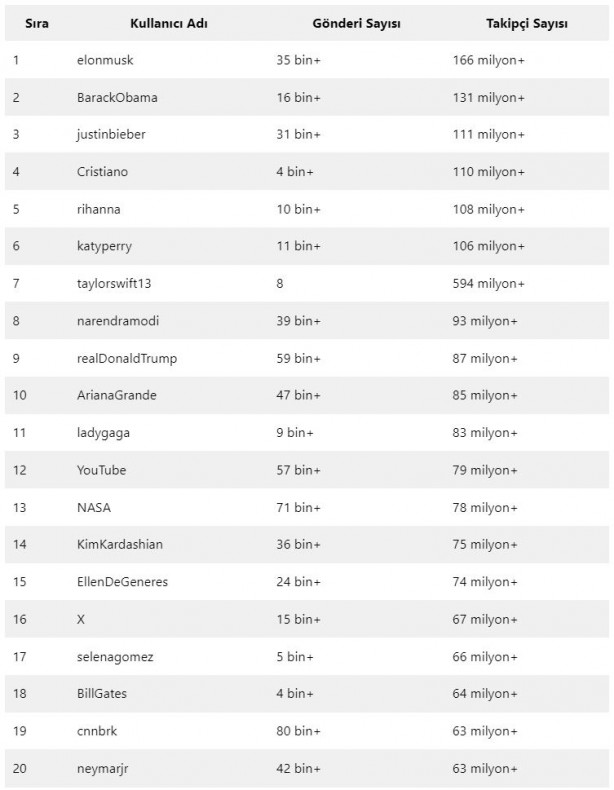Click the taylorswift13 username
The height and width of the screenshot is (790, 614).
(x=114, y=283)
